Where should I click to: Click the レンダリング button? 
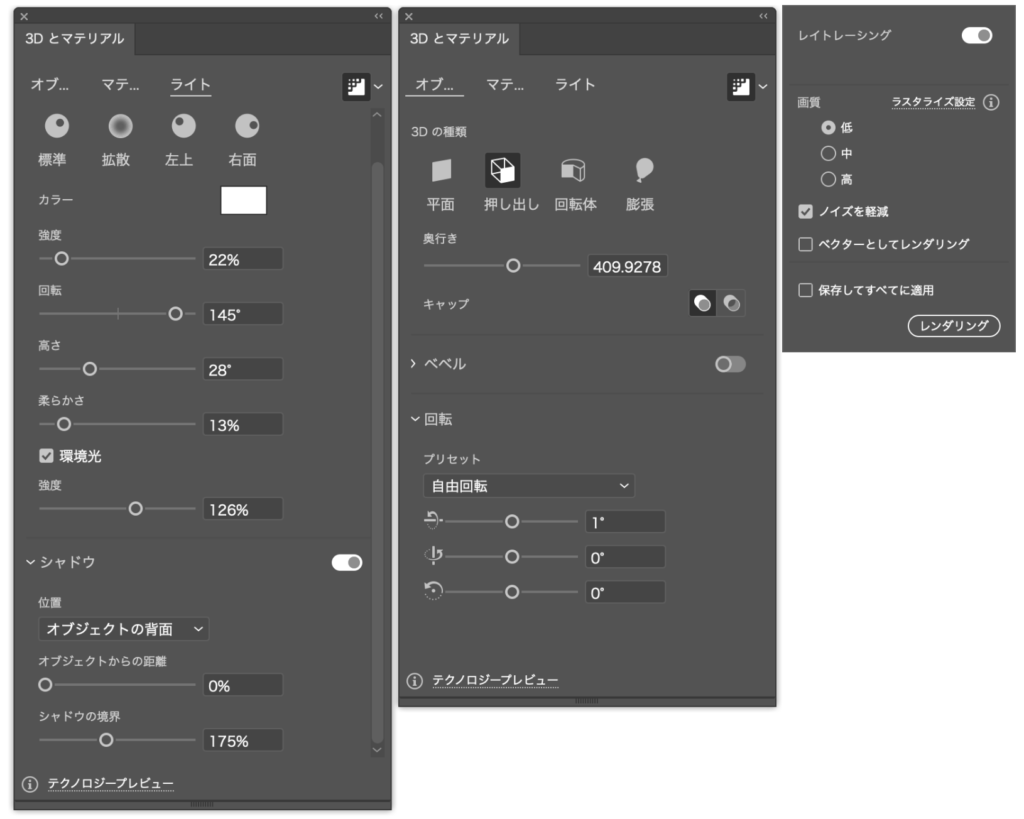tap(953, 325)
